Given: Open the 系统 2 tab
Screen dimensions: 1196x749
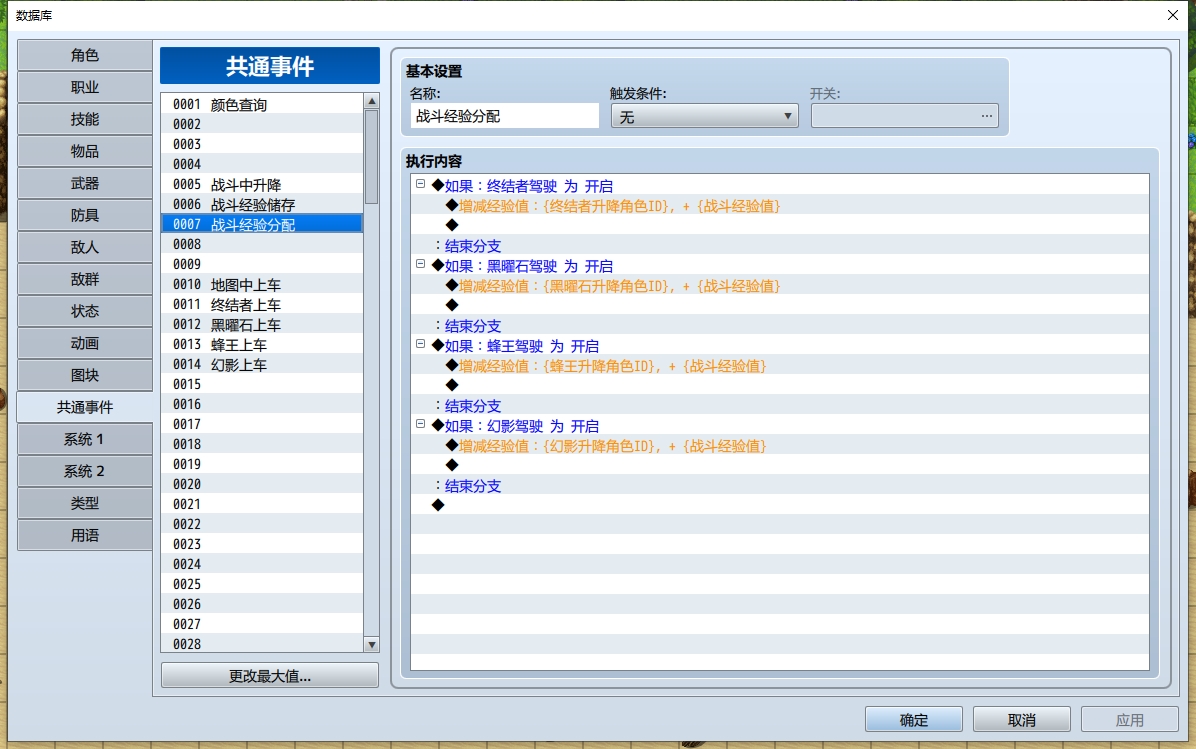Looking at the screenshot, I should tap(85, 471).
